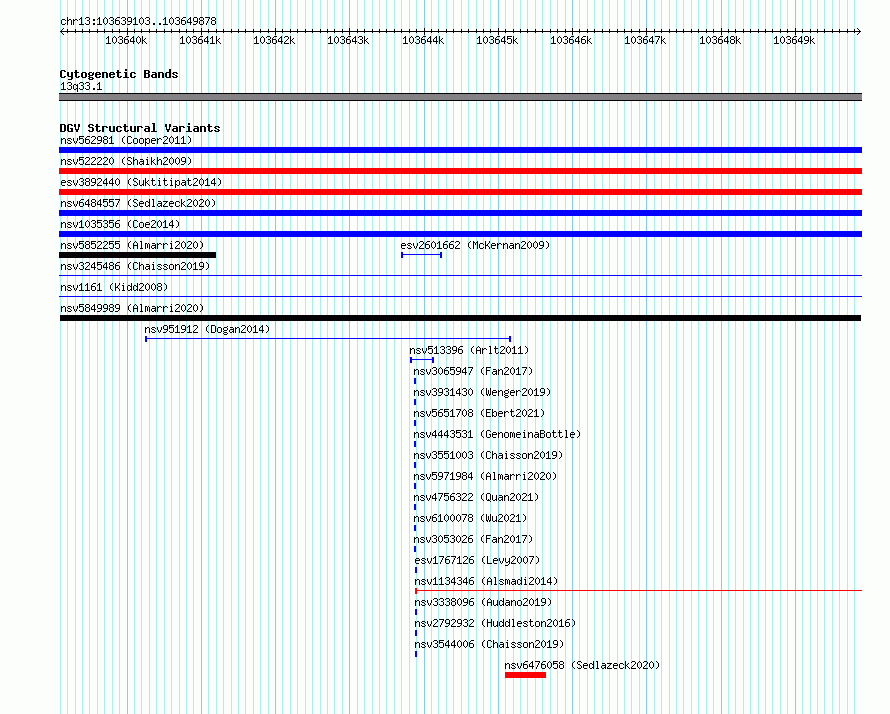Open nsv1161 (Kidd2008) variant label
The width and height of the screenshot is (890, 714).
(x=114, y=287)
